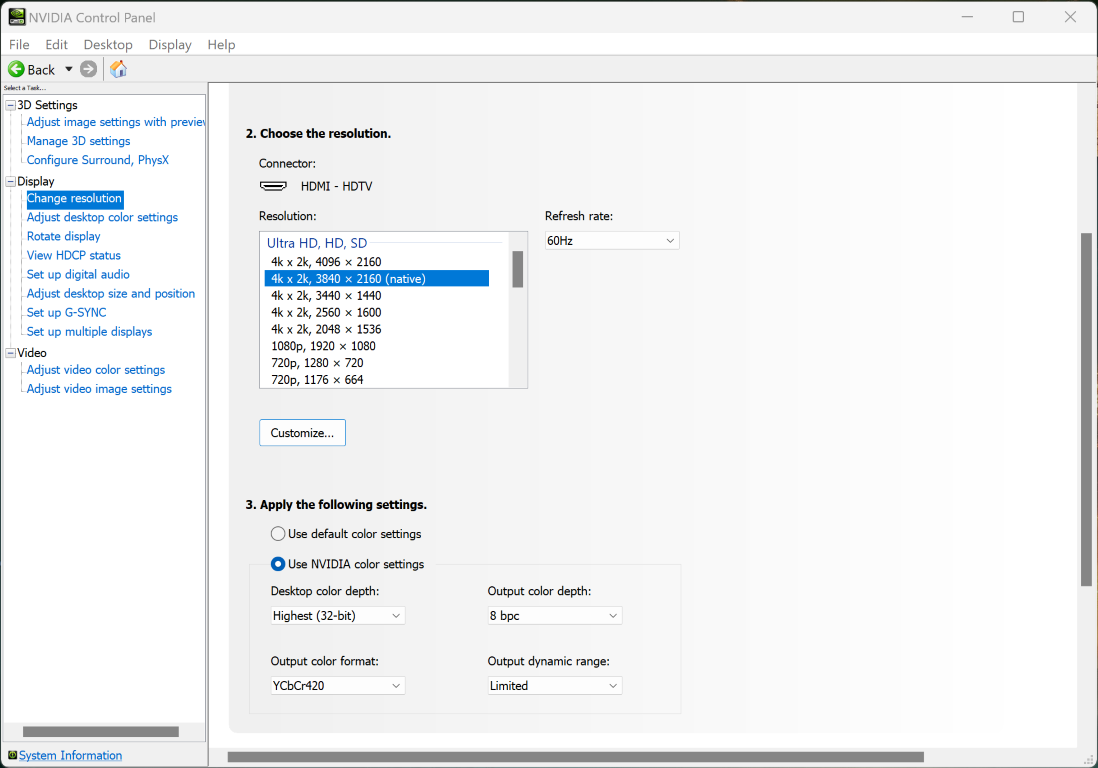Open the Help menu
The width and height of the screenshot is (1098, 768).
pos(221,45)
